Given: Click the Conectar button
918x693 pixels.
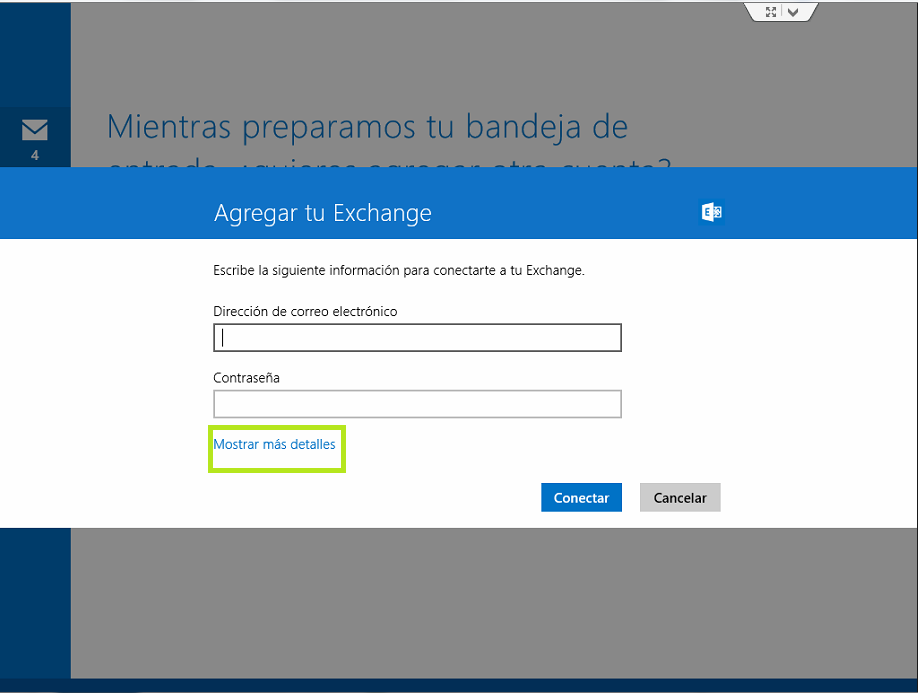Looking at the screenshot, I should coord(581,498).
